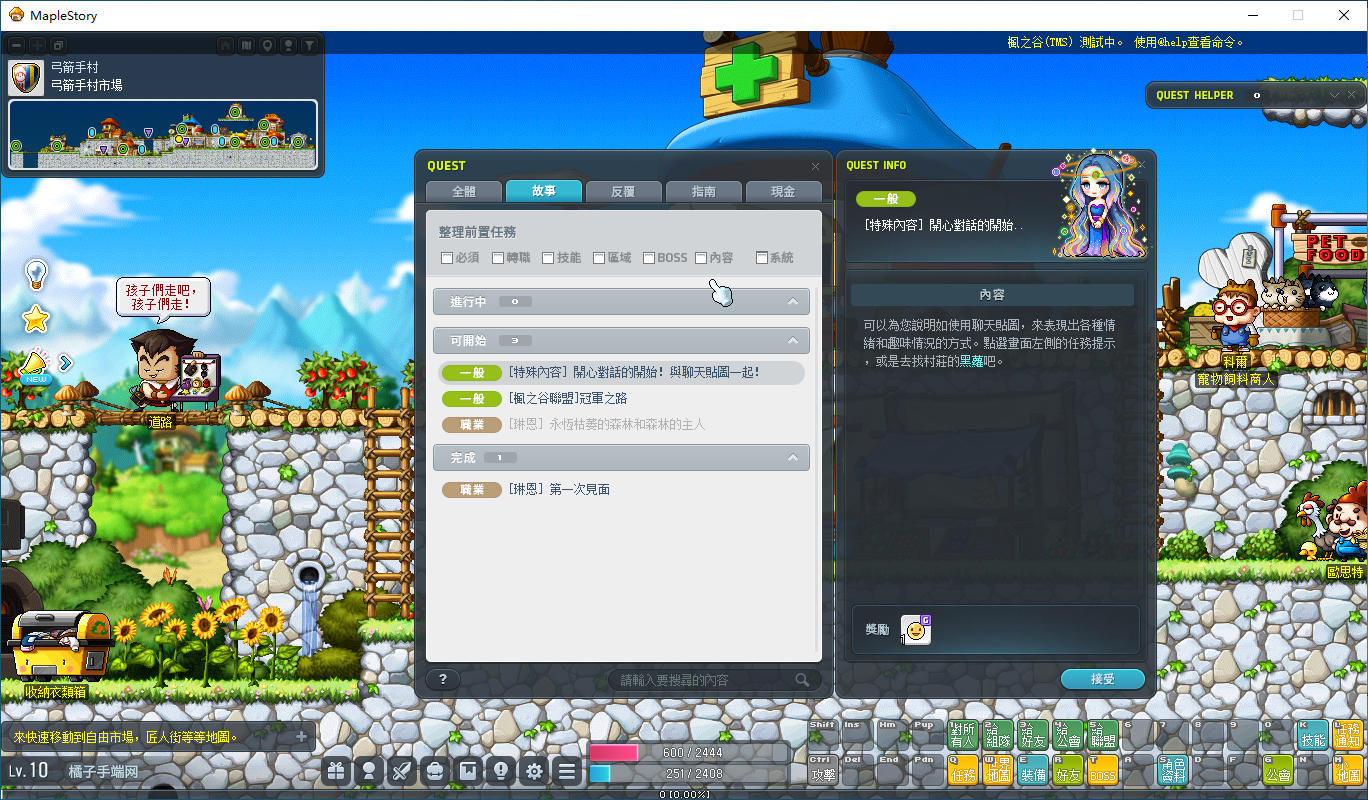Click the 好友 friends hotkey slot

[1068, 769]
